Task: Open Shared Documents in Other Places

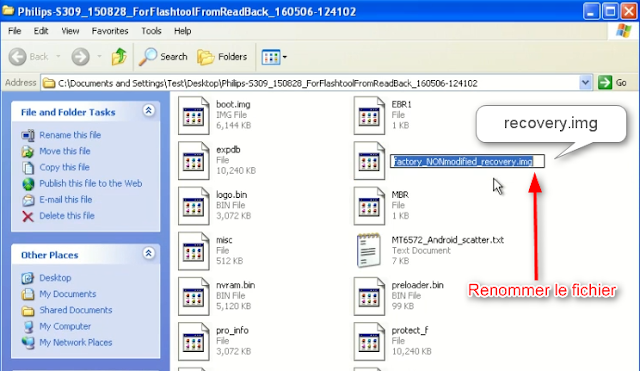Action: coord(76,310)
